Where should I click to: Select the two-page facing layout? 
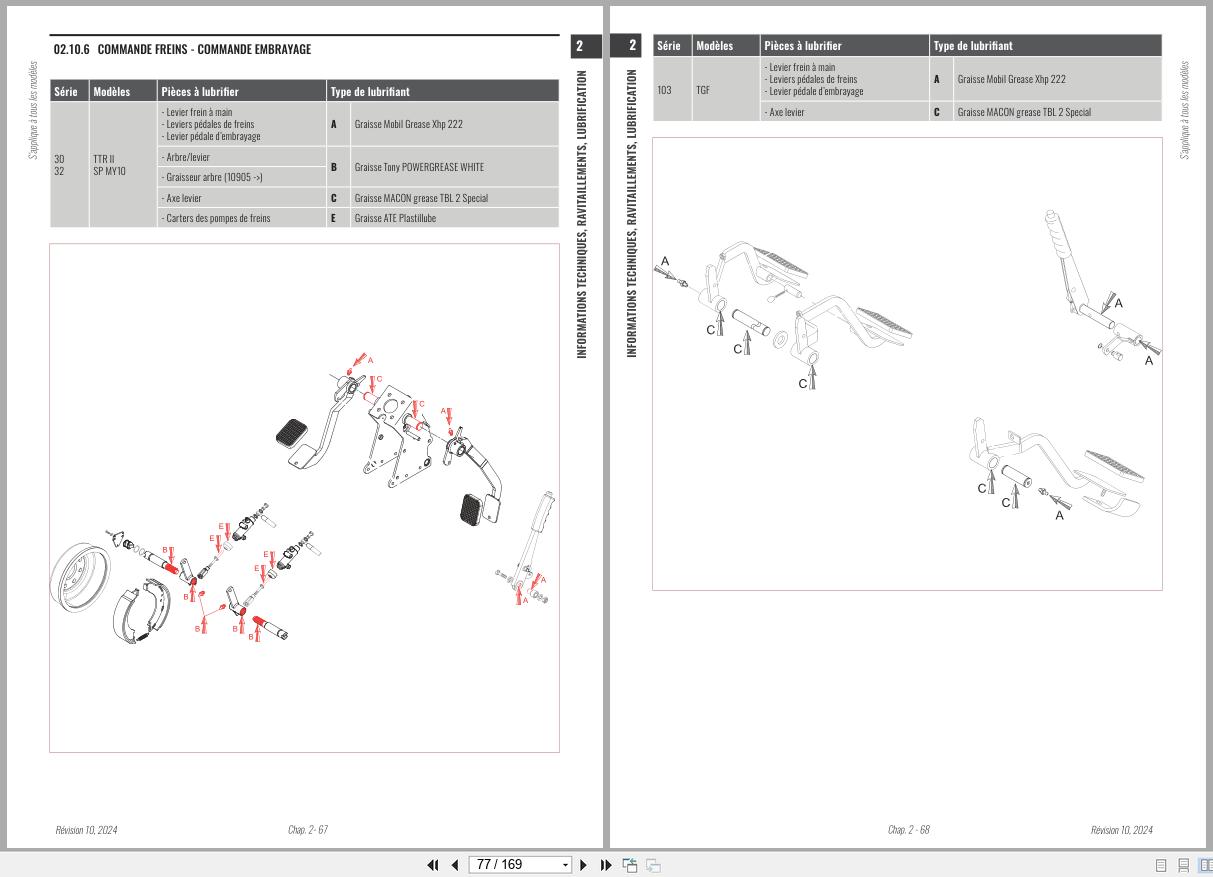[x=1205, y=866]
